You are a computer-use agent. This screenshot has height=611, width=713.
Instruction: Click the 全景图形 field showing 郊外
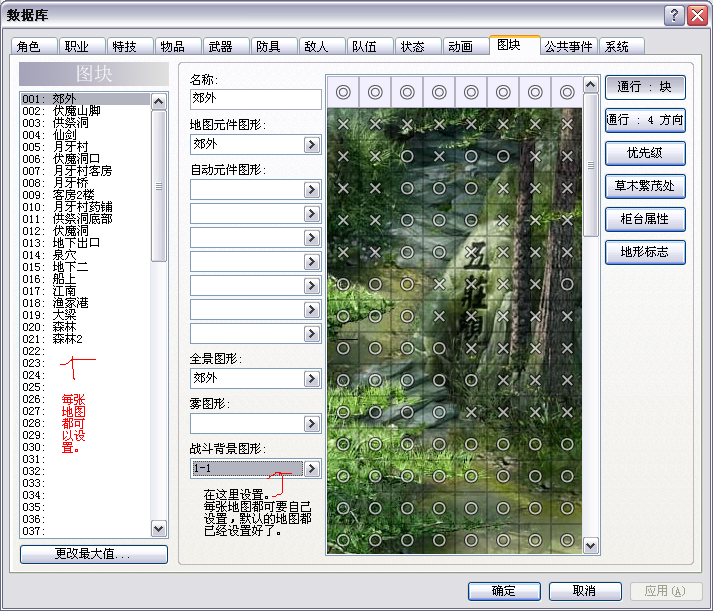[247, 379]
